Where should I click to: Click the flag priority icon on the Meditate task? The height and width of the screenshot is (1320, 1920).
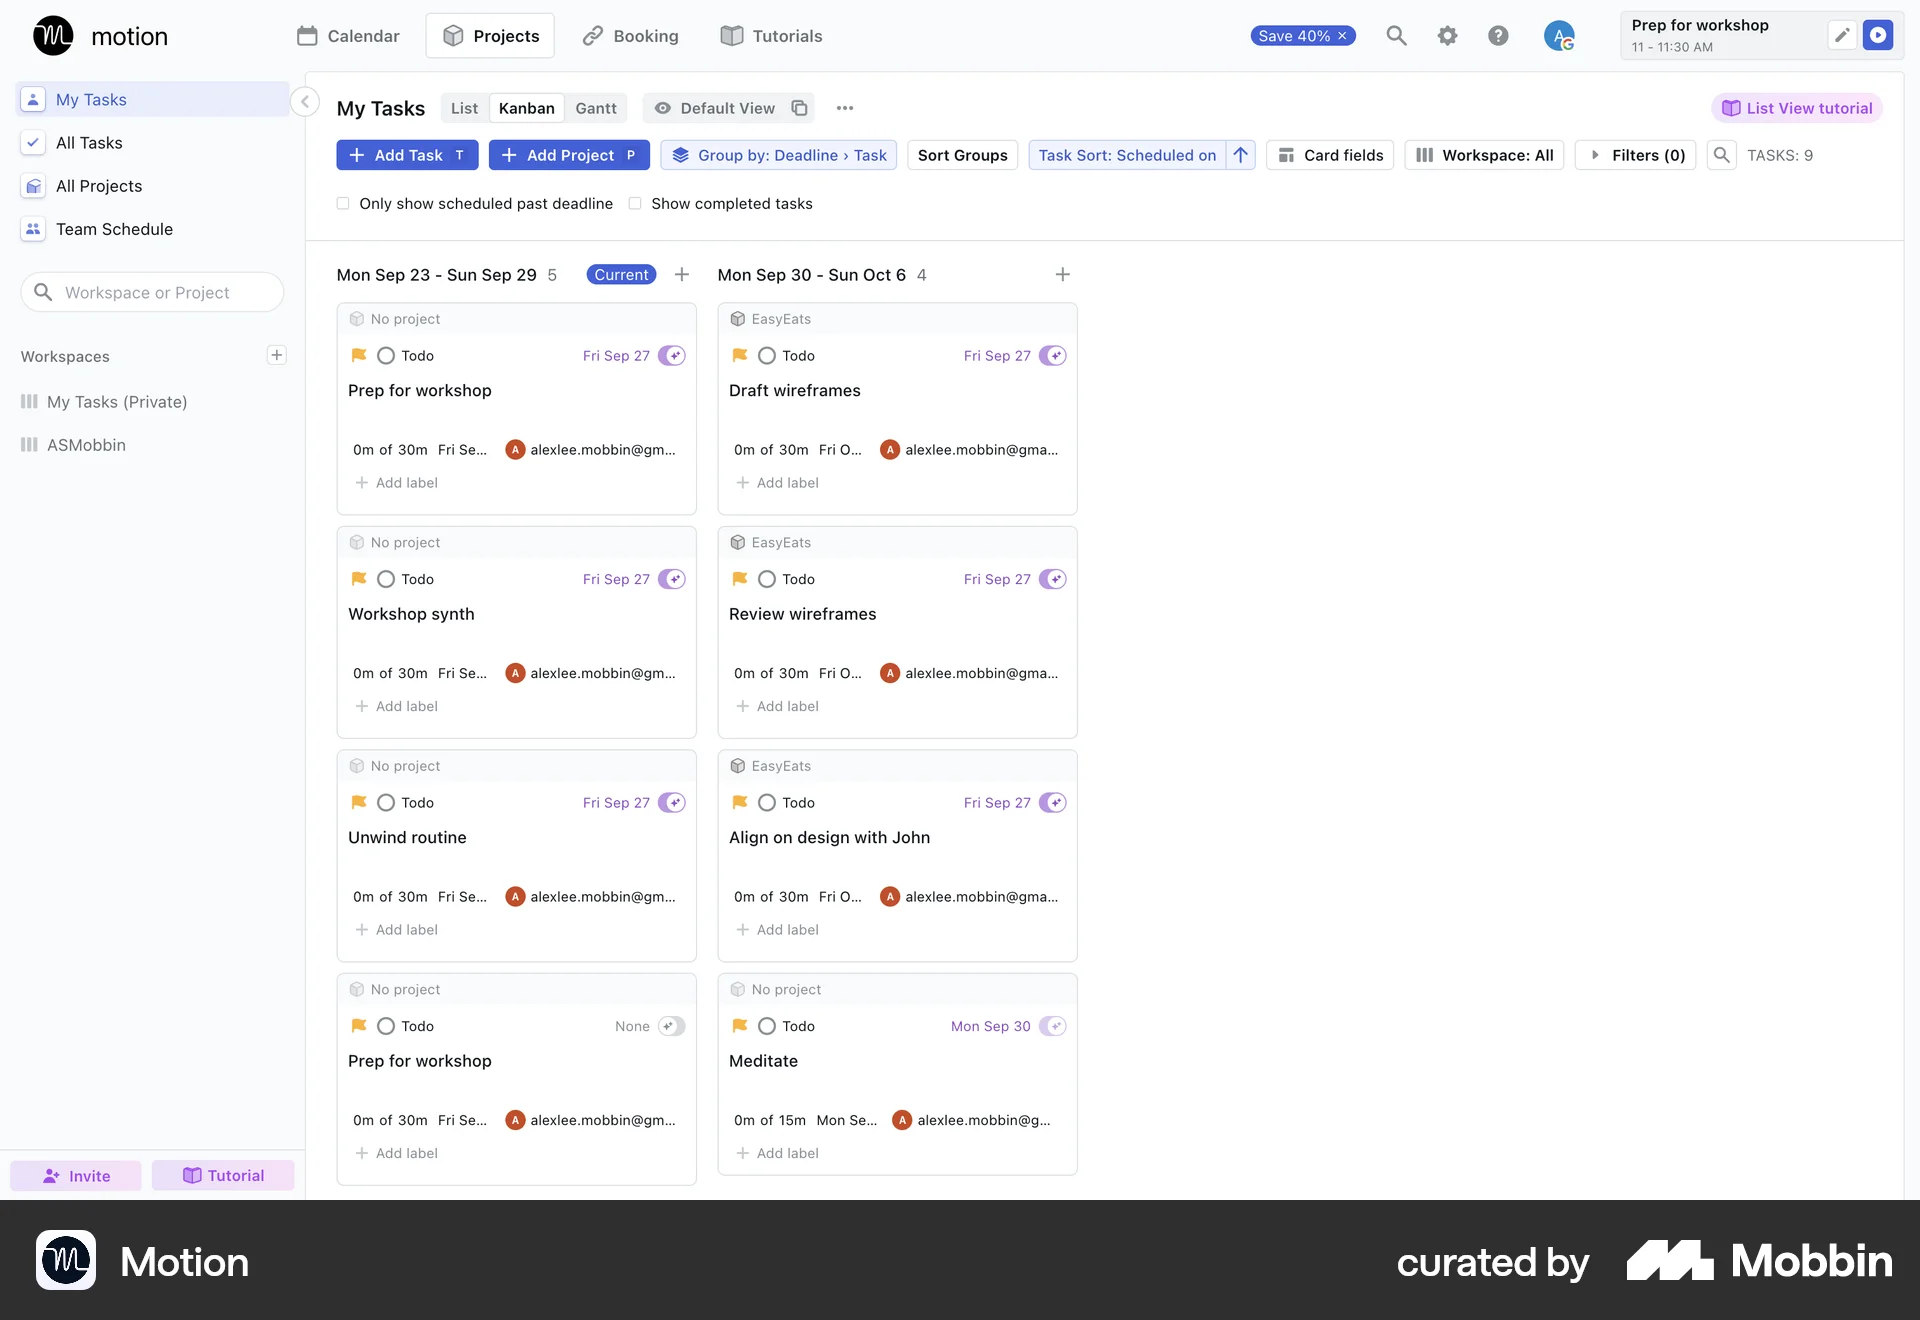(740, 1026)
